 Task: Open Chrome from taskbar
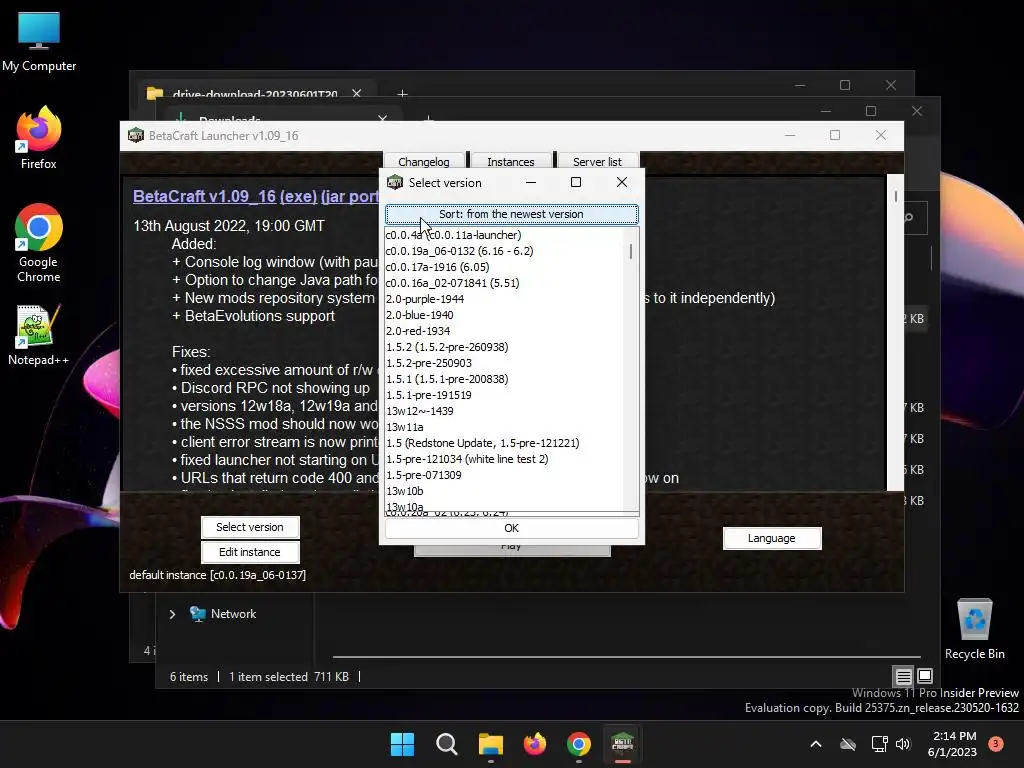coord(579,744)
